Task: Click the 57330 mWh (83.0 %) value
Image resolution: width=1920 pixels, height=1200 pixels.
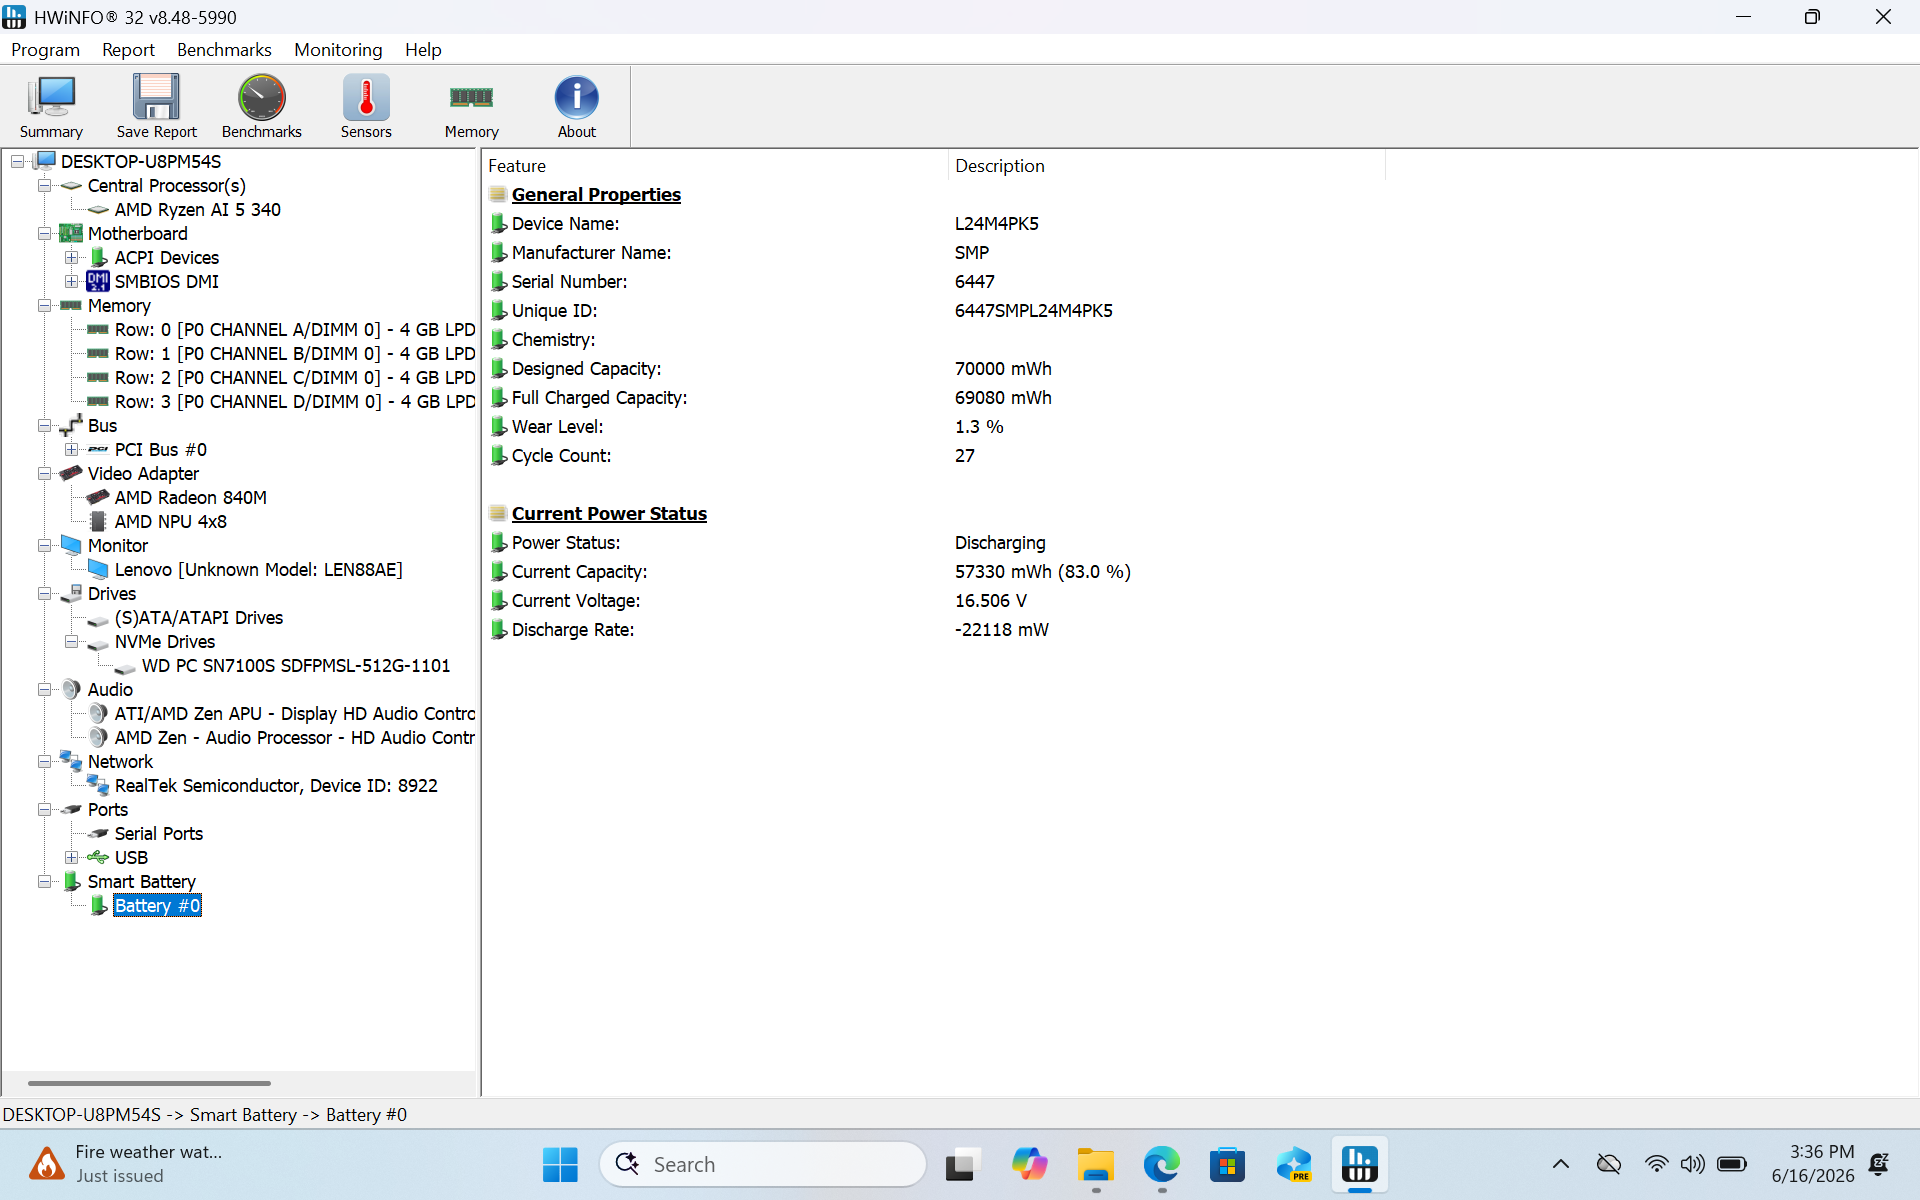Action: point(1042,572)
